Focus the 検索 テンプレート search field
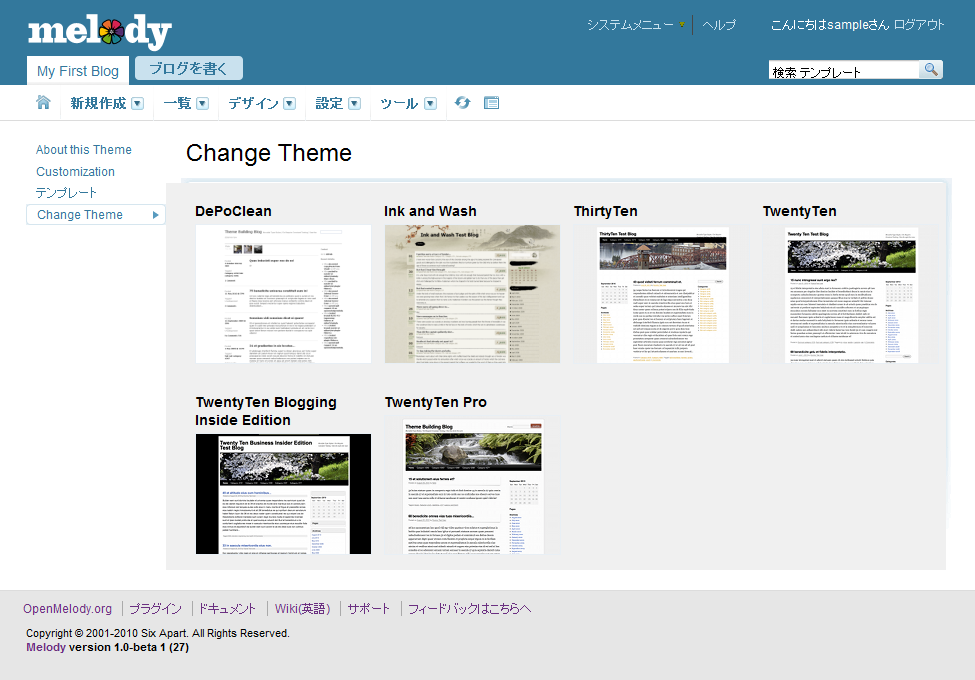Viewport: 975px width, 680px height. click(x=844, y=70)
